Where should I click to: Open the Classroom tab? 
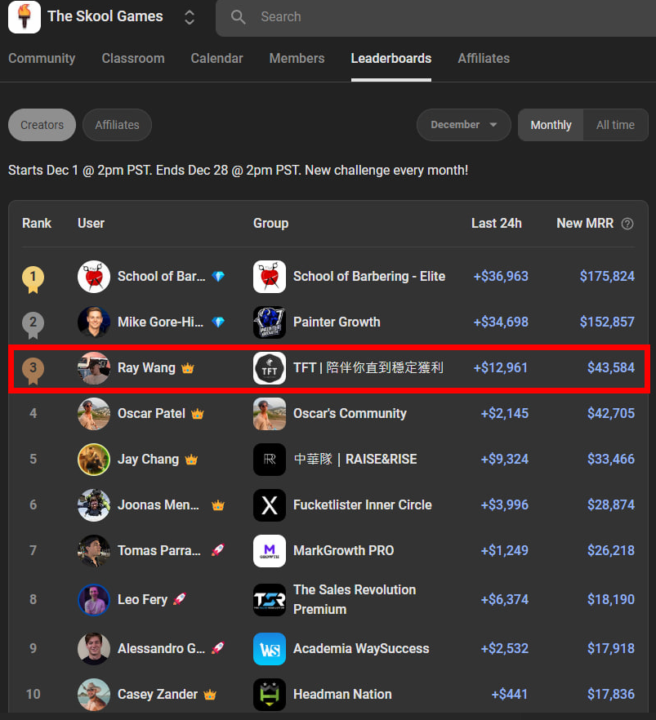tap(133, 58)
